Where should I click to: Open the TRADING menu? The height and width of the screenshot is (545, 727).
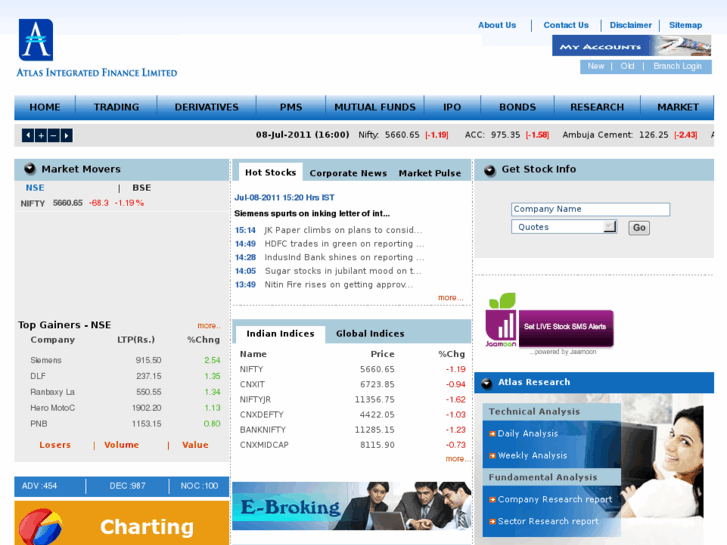[116, 107]
